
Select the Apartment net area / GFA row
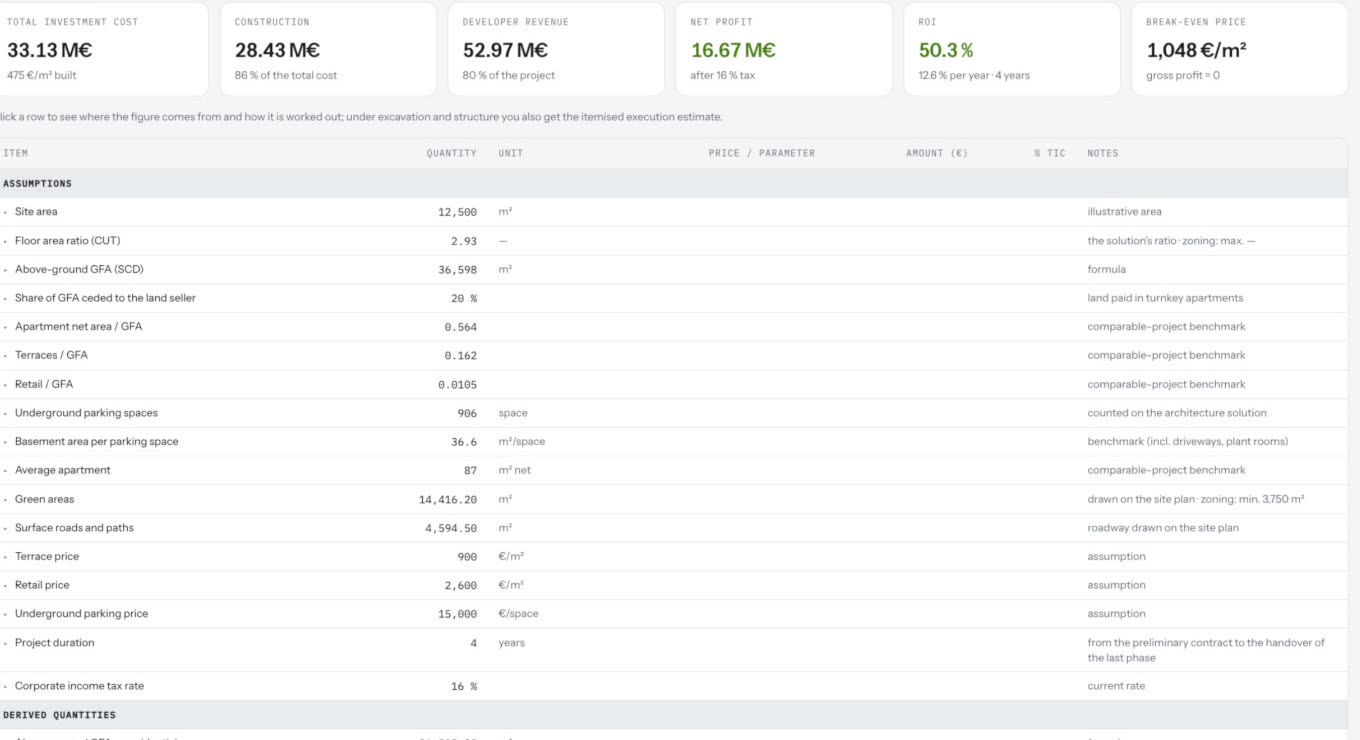673,327
